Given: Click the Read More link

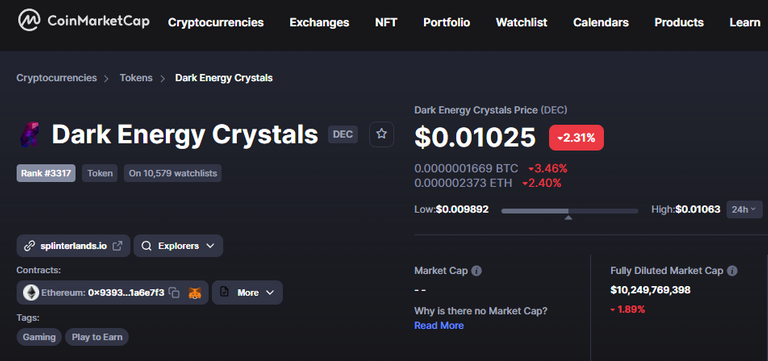Looking at the screenshot, I should (439, 325).
